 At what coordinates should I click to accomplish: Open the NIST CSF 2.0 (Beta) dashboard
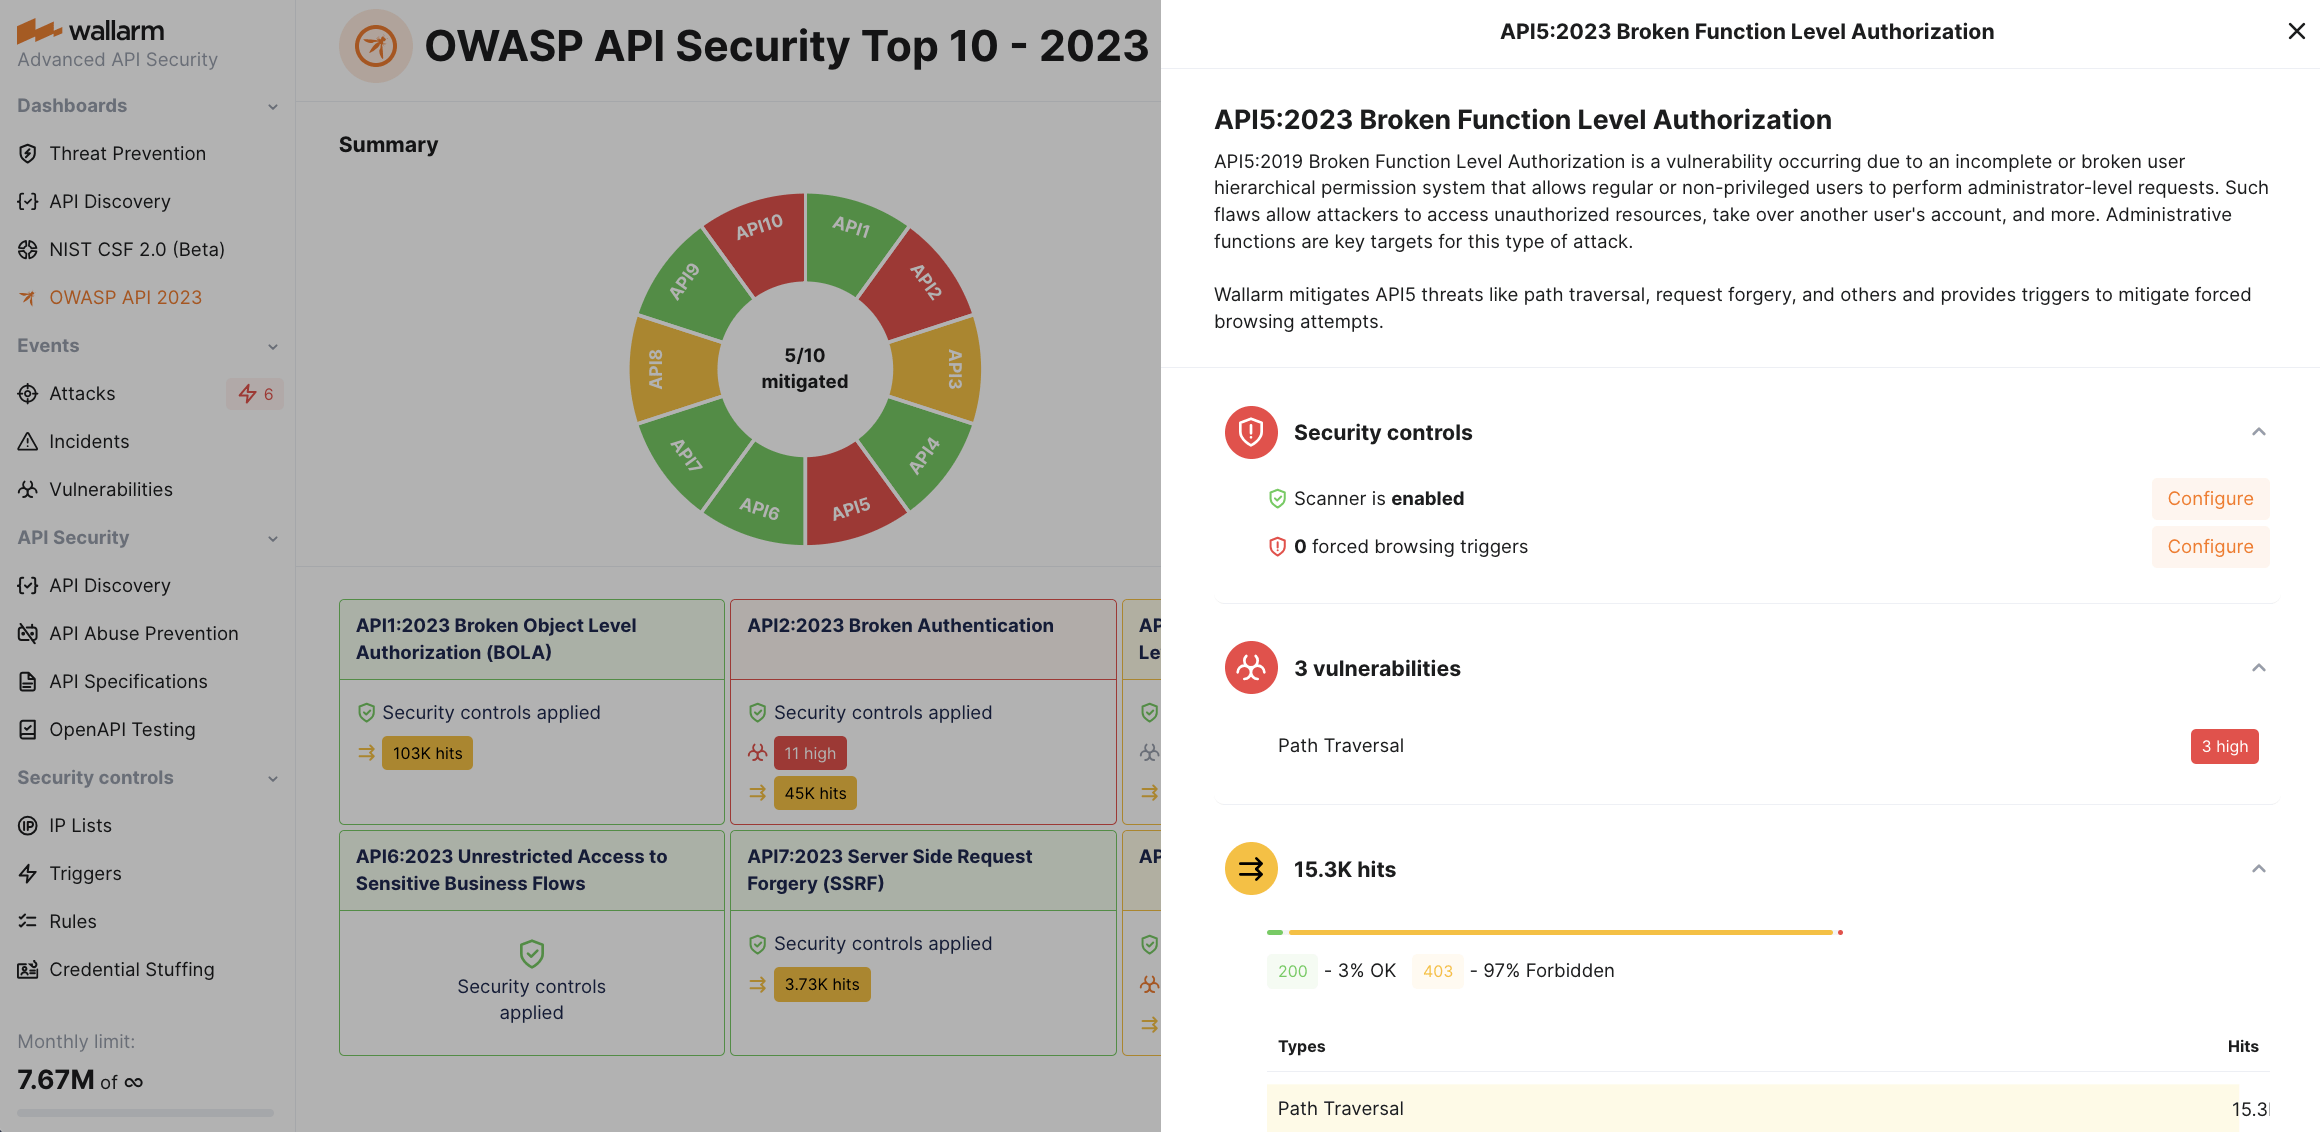tap(137, 249)
